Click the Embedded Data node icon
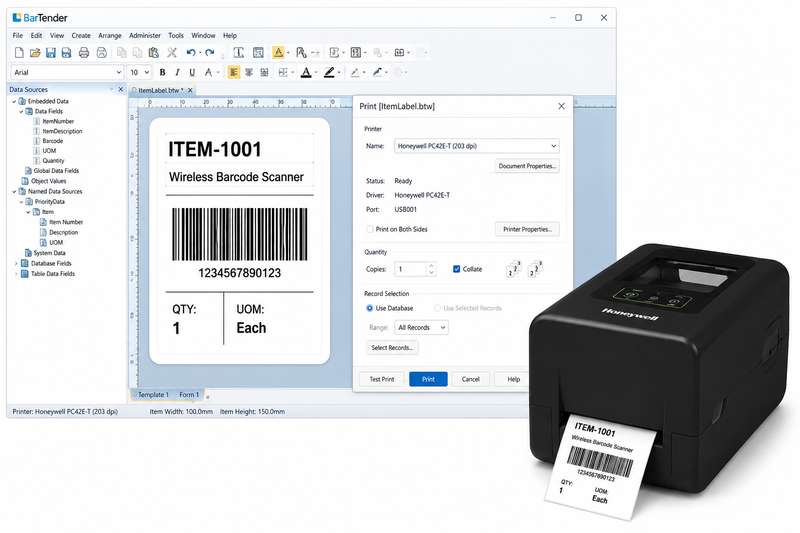 click(22, 101)
